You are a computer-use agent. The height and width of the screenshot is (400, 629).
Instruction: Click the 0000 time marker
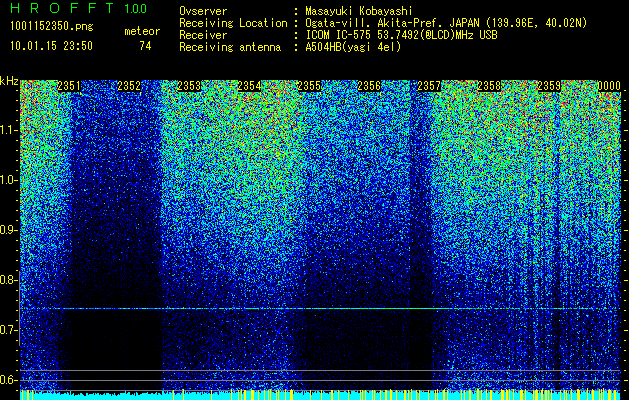[609, 86]
